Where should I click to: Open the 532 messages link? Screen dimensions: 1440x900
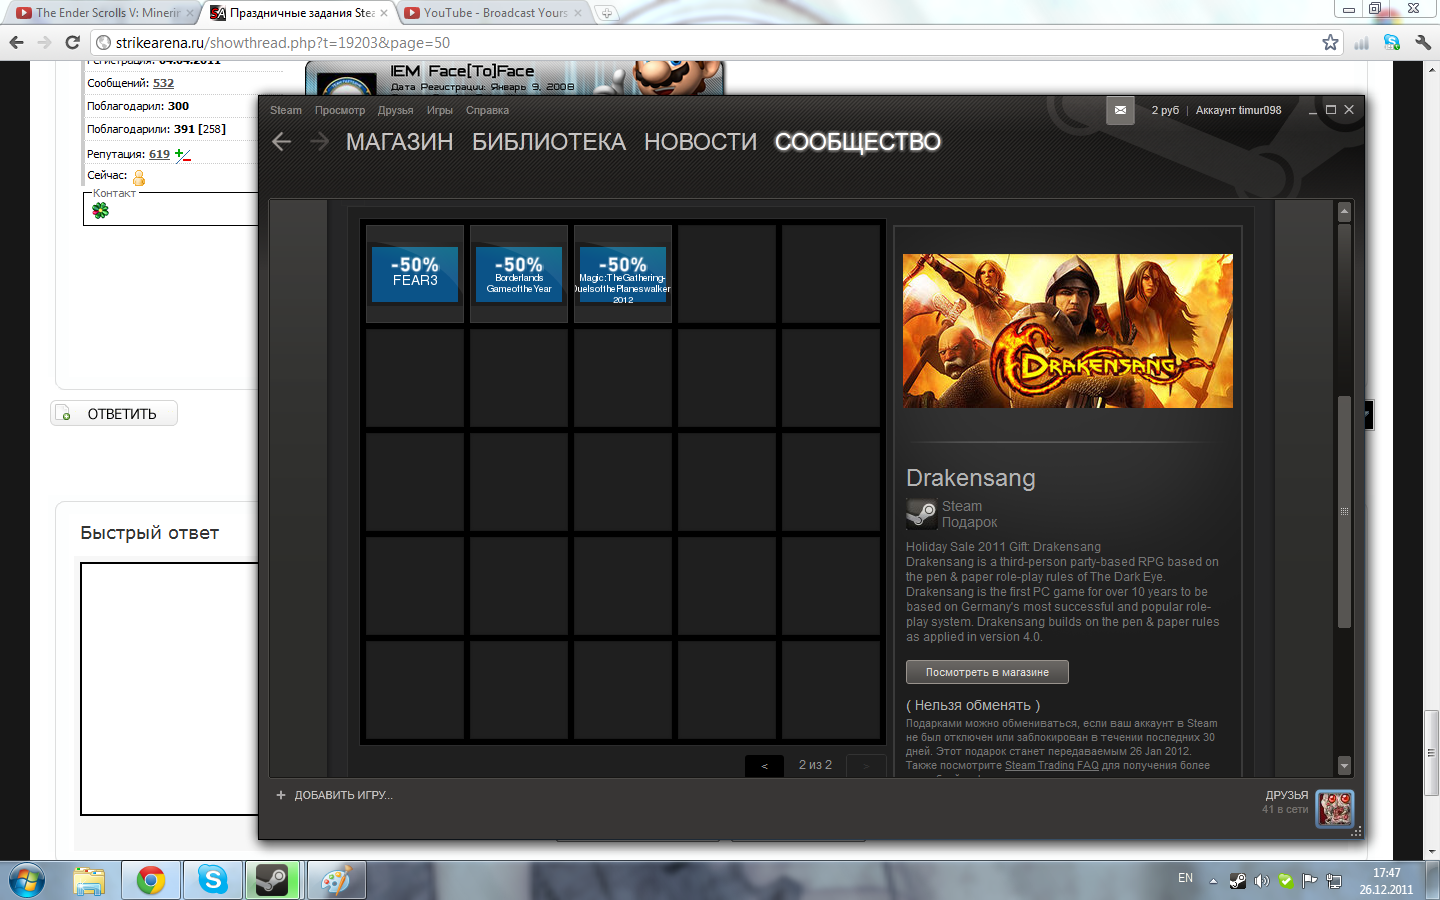(x=163, y=83)
